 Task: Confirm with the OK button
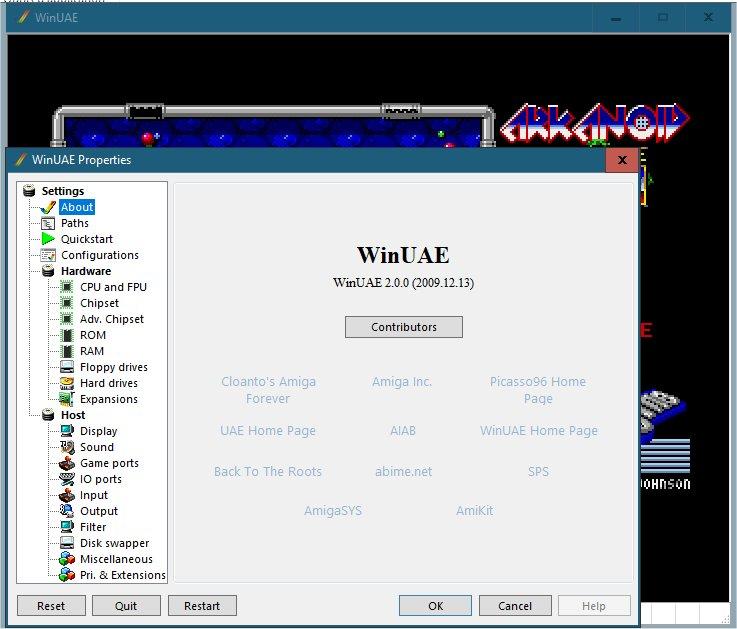pyautogui.click(x=435, y=606)
